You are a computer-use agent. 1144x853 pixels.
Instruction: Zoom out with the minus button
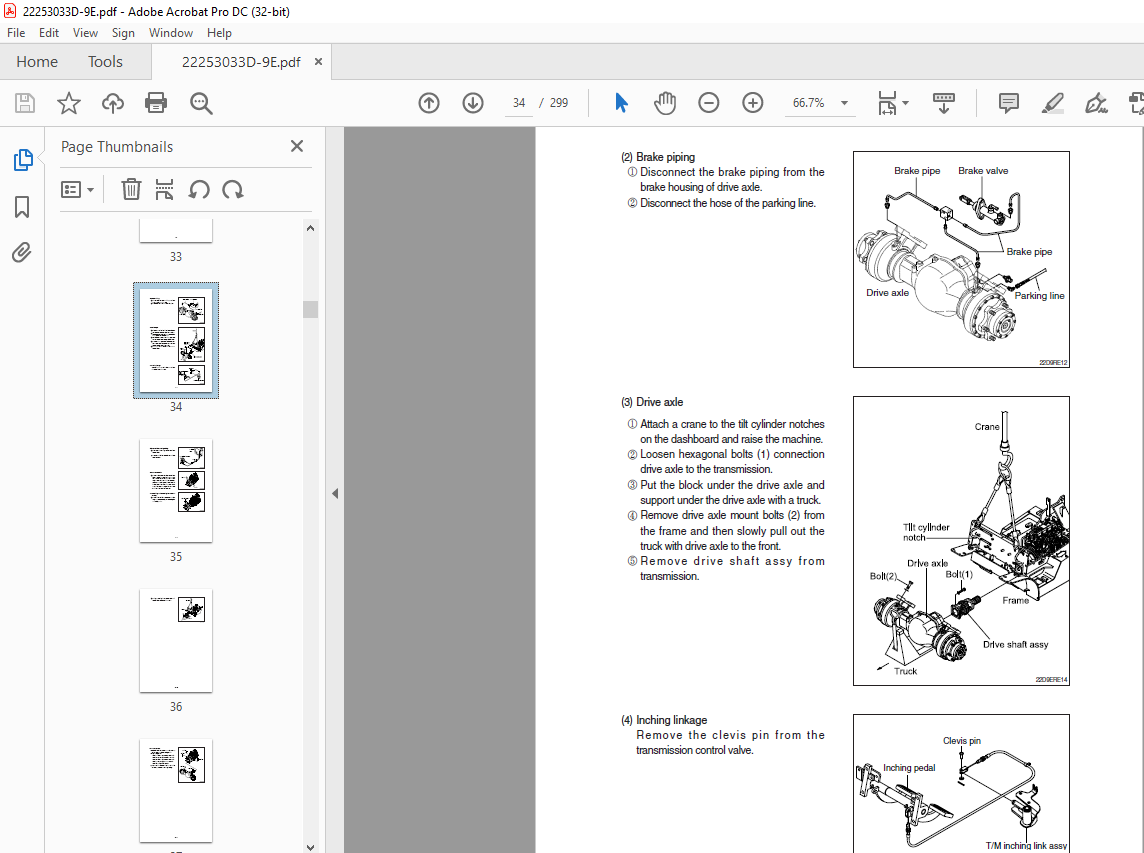(708, 103)
